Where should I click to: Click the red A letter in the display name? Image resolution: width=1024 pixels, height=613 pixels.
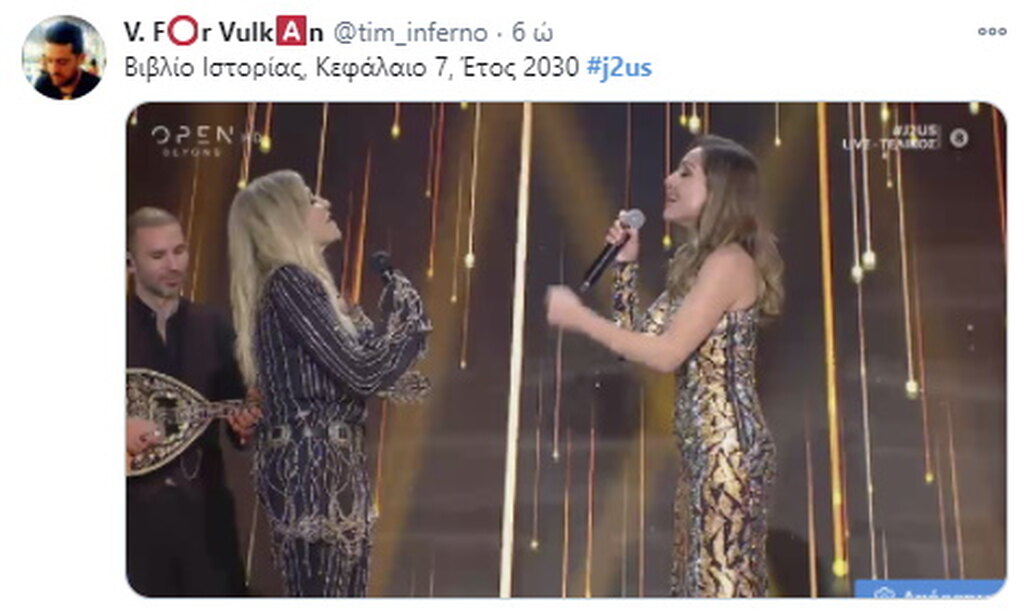(x=291, y=32)
